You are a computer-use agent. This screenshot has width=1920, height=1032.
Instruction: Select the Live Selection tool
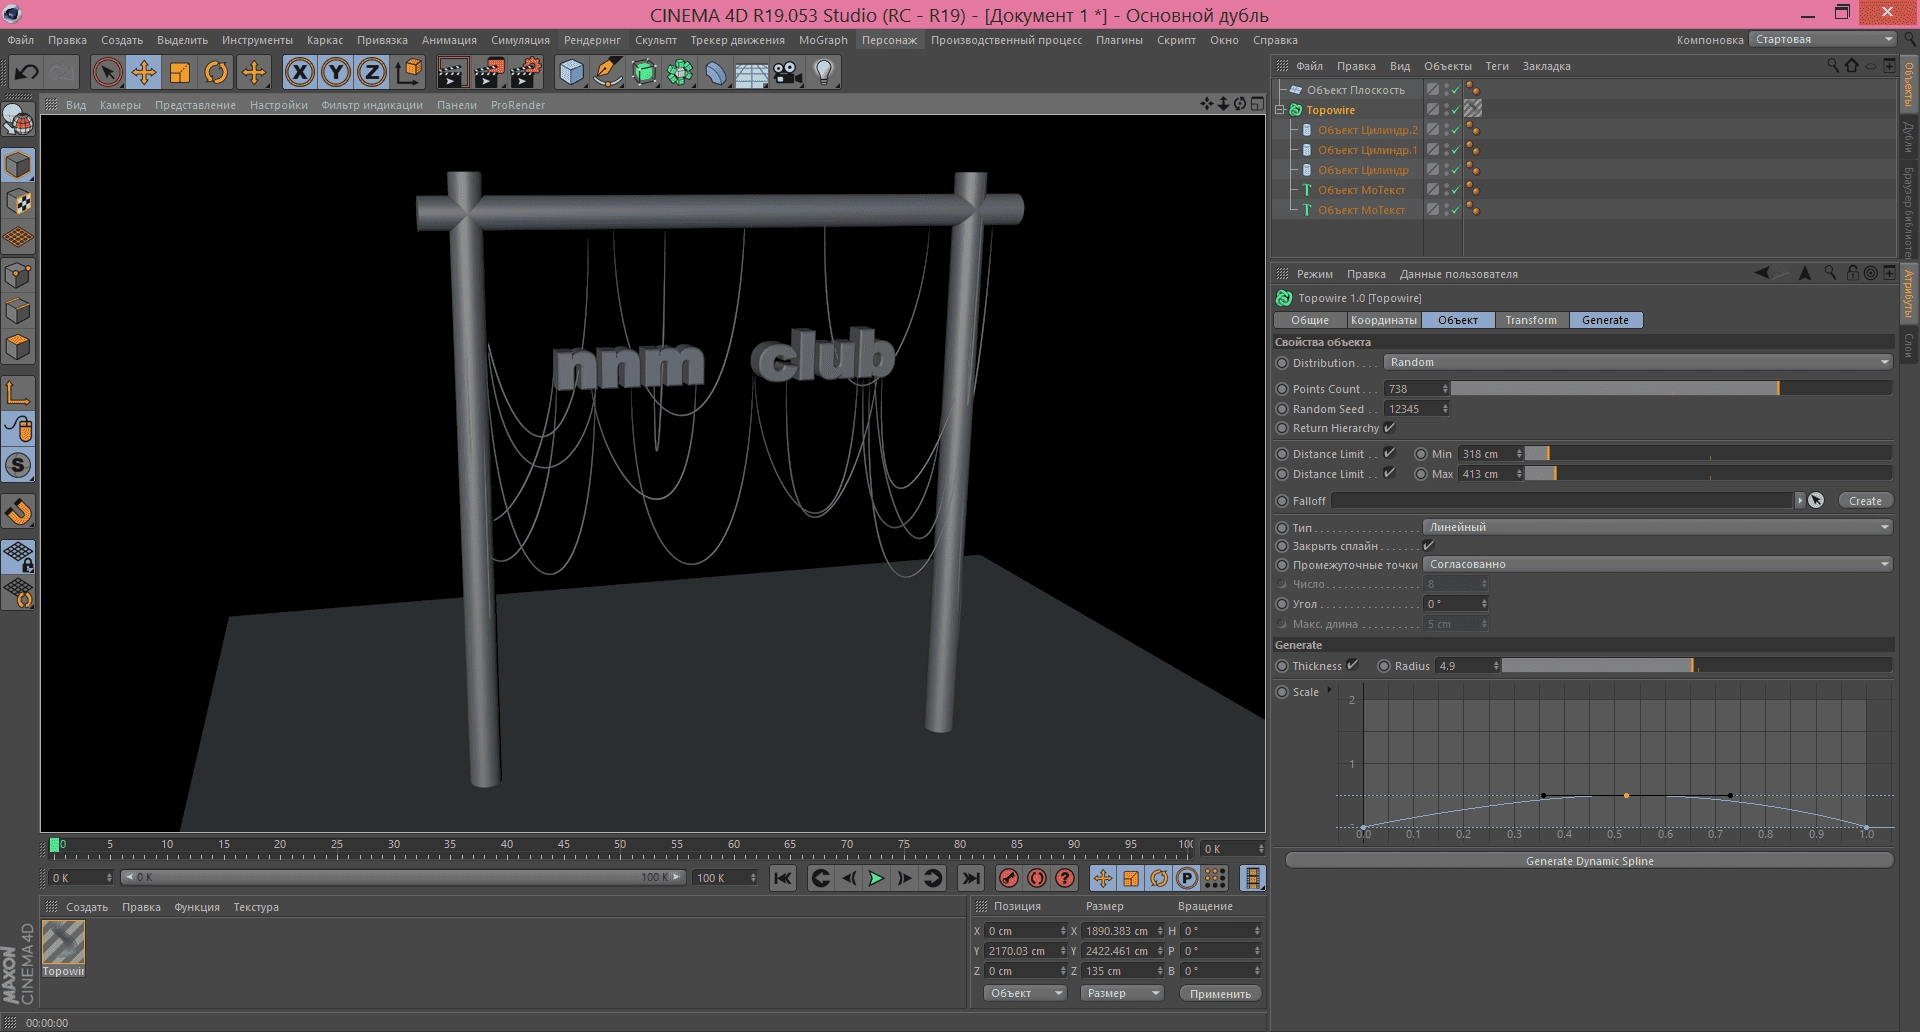tap(107, 72)
